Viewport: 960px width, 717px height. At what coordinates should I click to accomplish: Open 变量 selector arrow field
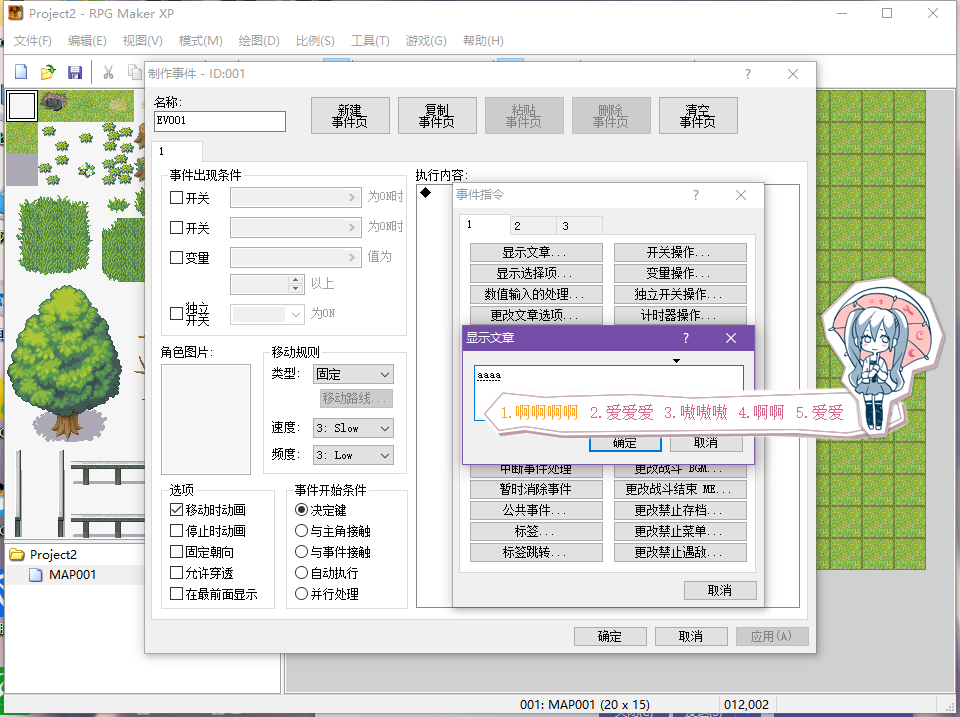coord(295,257)
